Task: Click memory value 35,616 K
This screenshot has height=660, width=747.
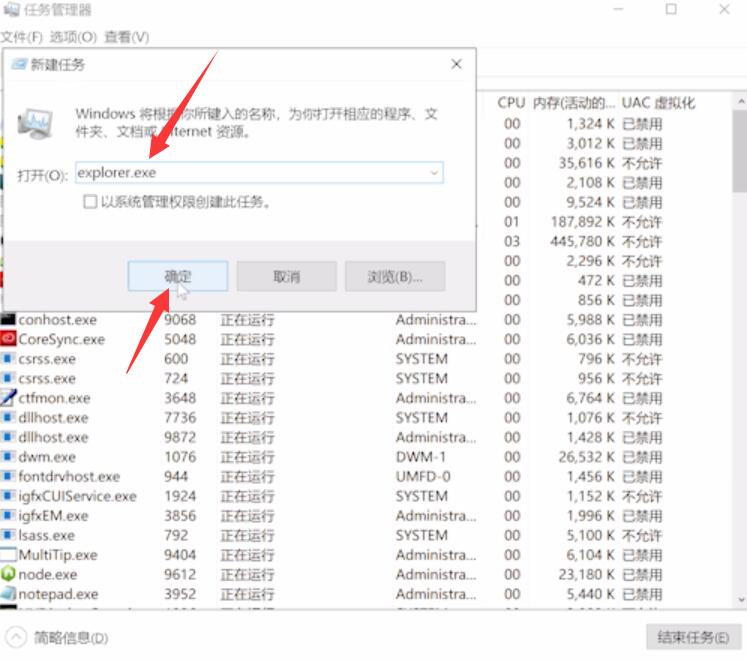Action: click(x=586, y=163)
